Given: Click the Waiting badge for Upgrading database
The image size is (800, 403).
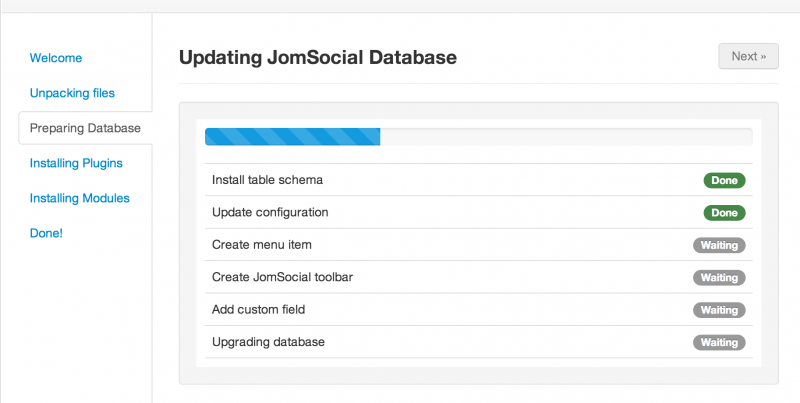Looking at the screenshot, I should (719, 342).
